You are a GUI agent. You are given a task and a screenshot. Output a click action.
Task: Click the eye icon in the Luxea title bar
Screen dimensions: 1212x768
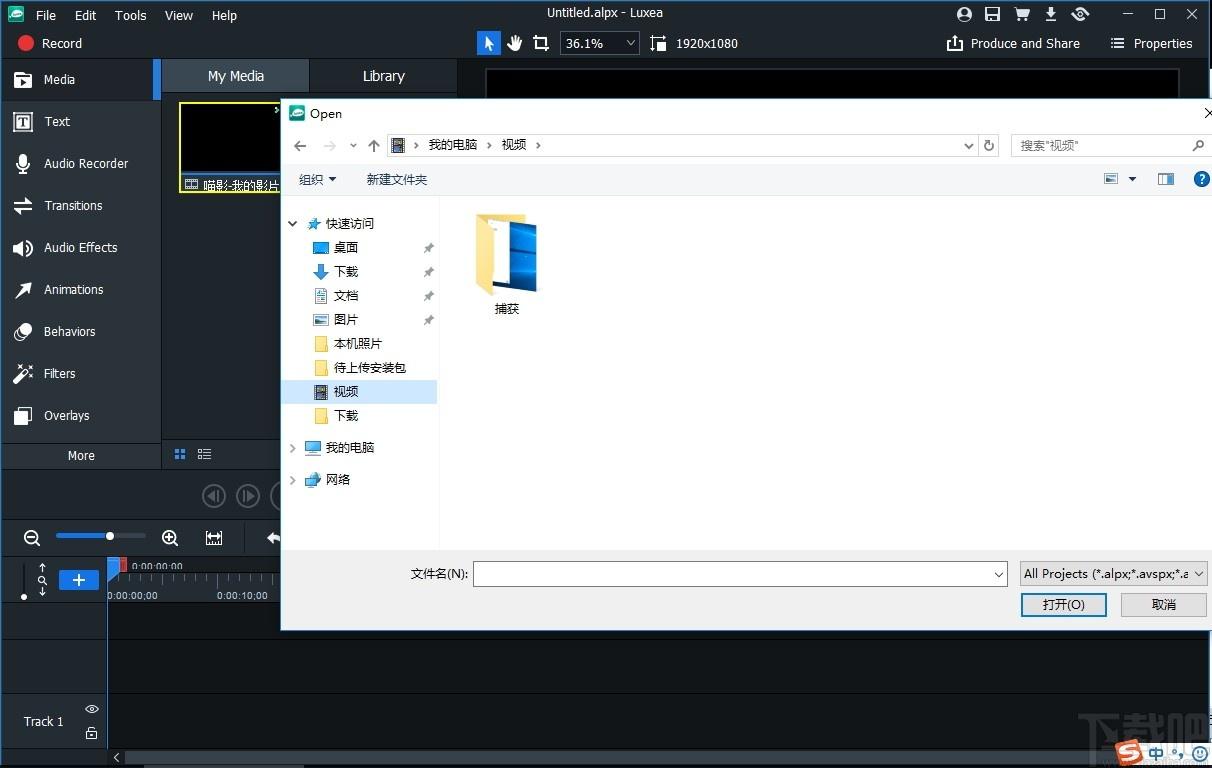pyautogui.click(x=1080, y=14)
